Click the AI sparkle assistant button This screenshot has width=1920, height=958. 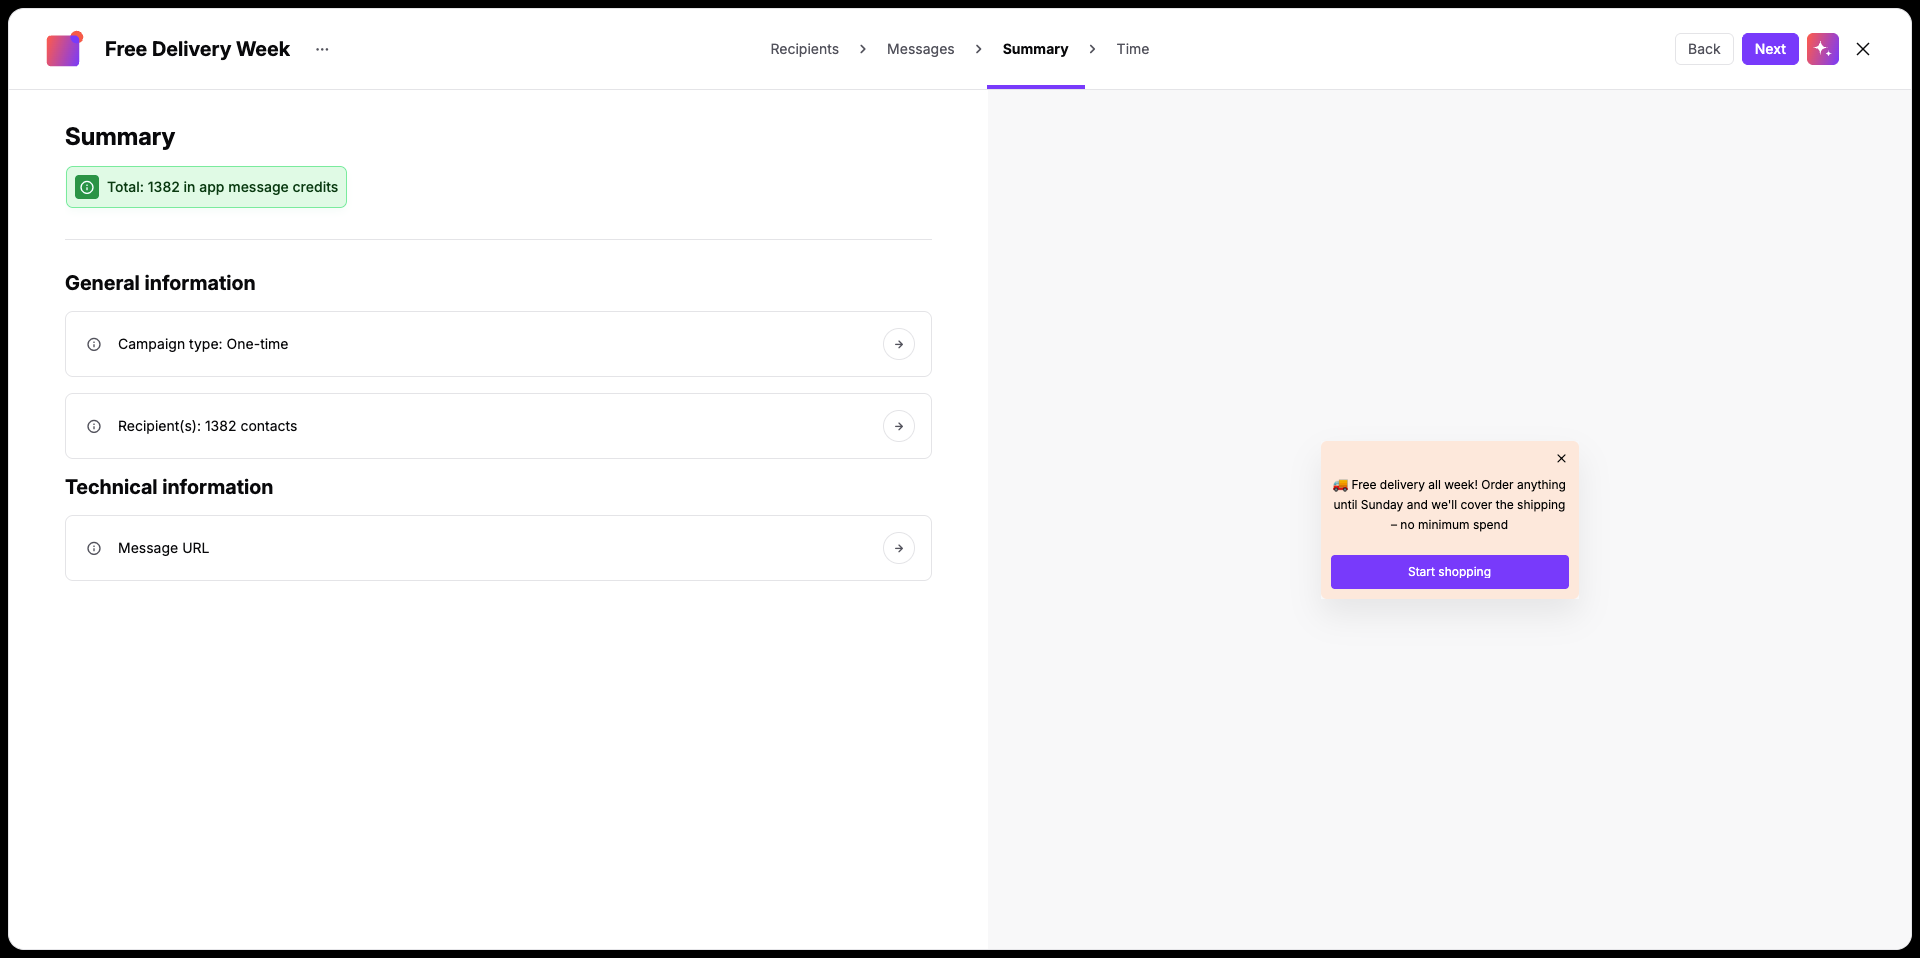pos(1822,49)
